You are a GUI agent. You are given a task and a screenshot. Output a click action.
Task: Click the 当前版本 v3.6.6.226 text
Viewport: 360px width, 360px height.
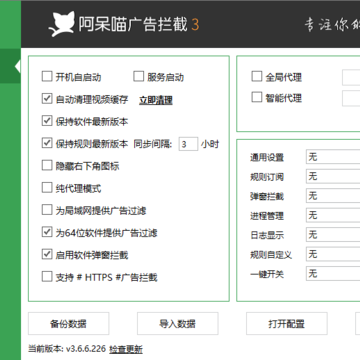67,349
